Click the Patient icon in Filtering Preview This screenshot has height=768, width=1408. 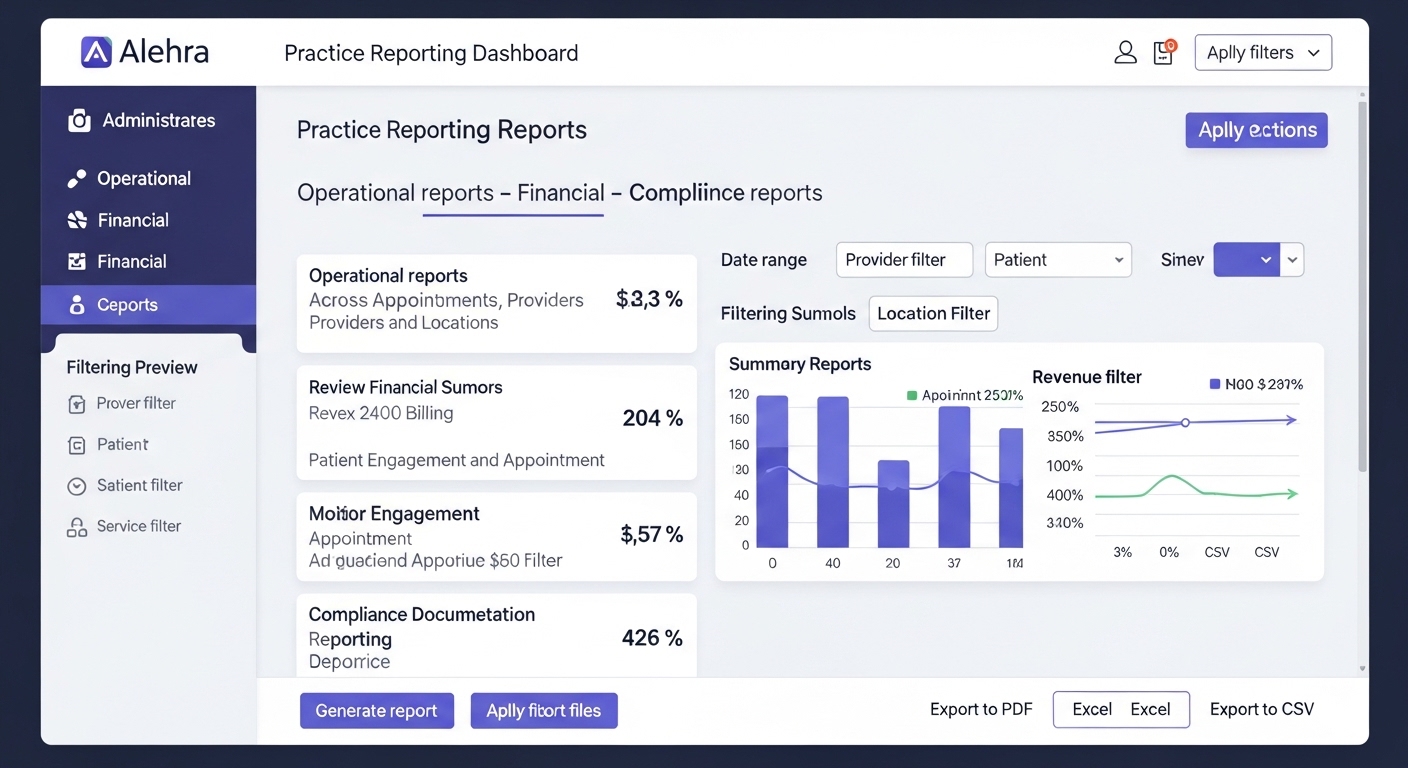[x=77, y=445]
